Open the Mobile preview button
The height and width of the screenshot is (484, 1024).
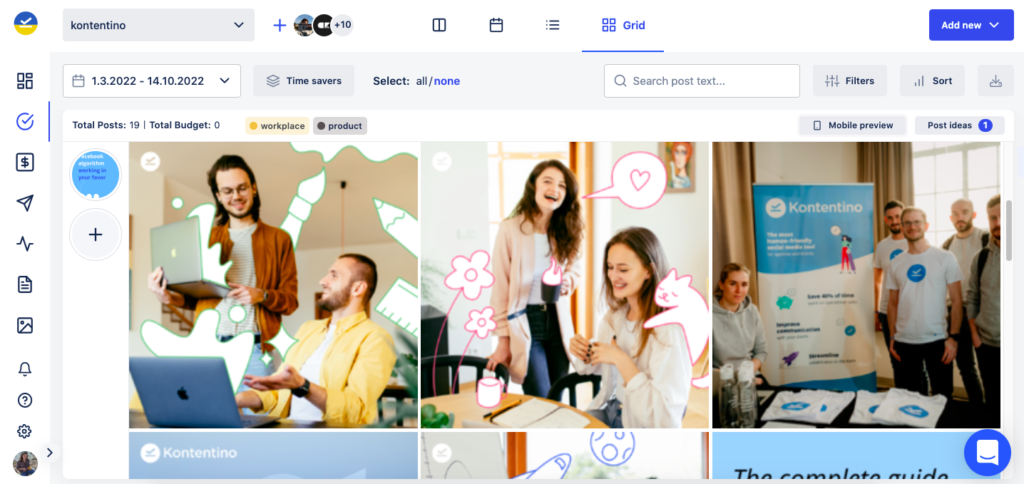(x=853, y=125)
